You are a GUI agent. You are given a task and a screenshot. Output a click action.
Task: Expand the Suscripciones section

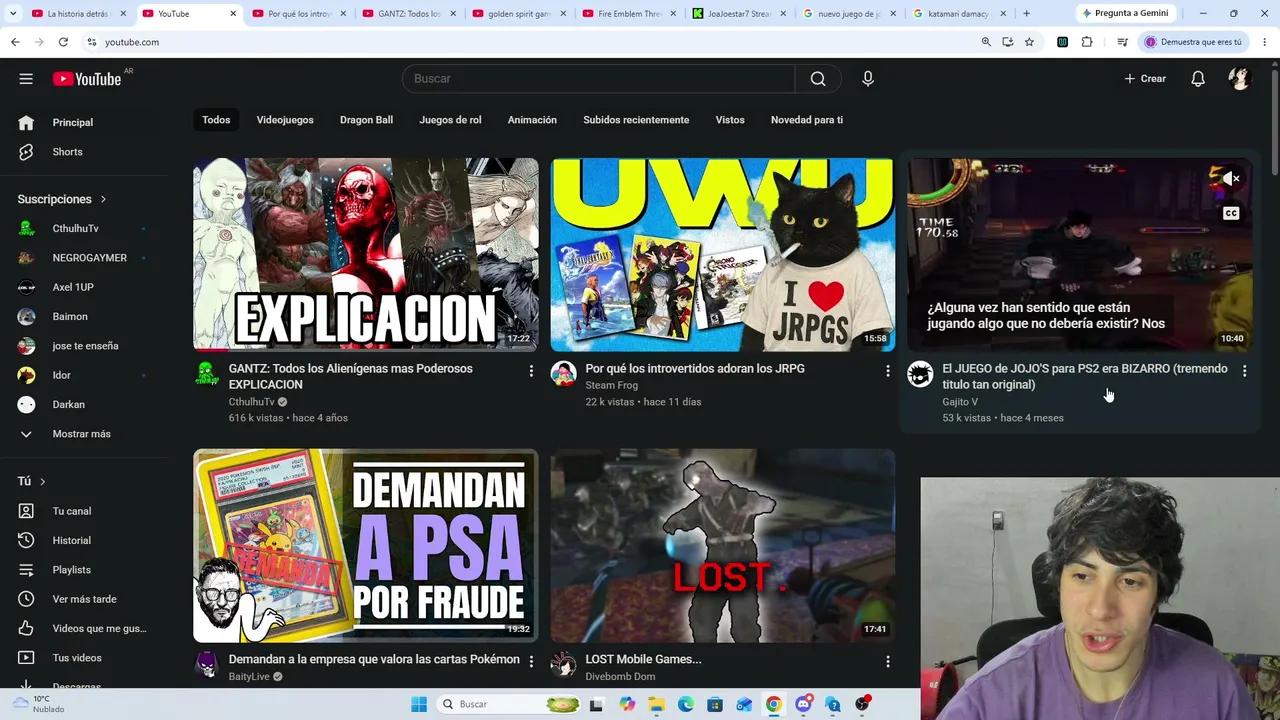tap(62, 199)
